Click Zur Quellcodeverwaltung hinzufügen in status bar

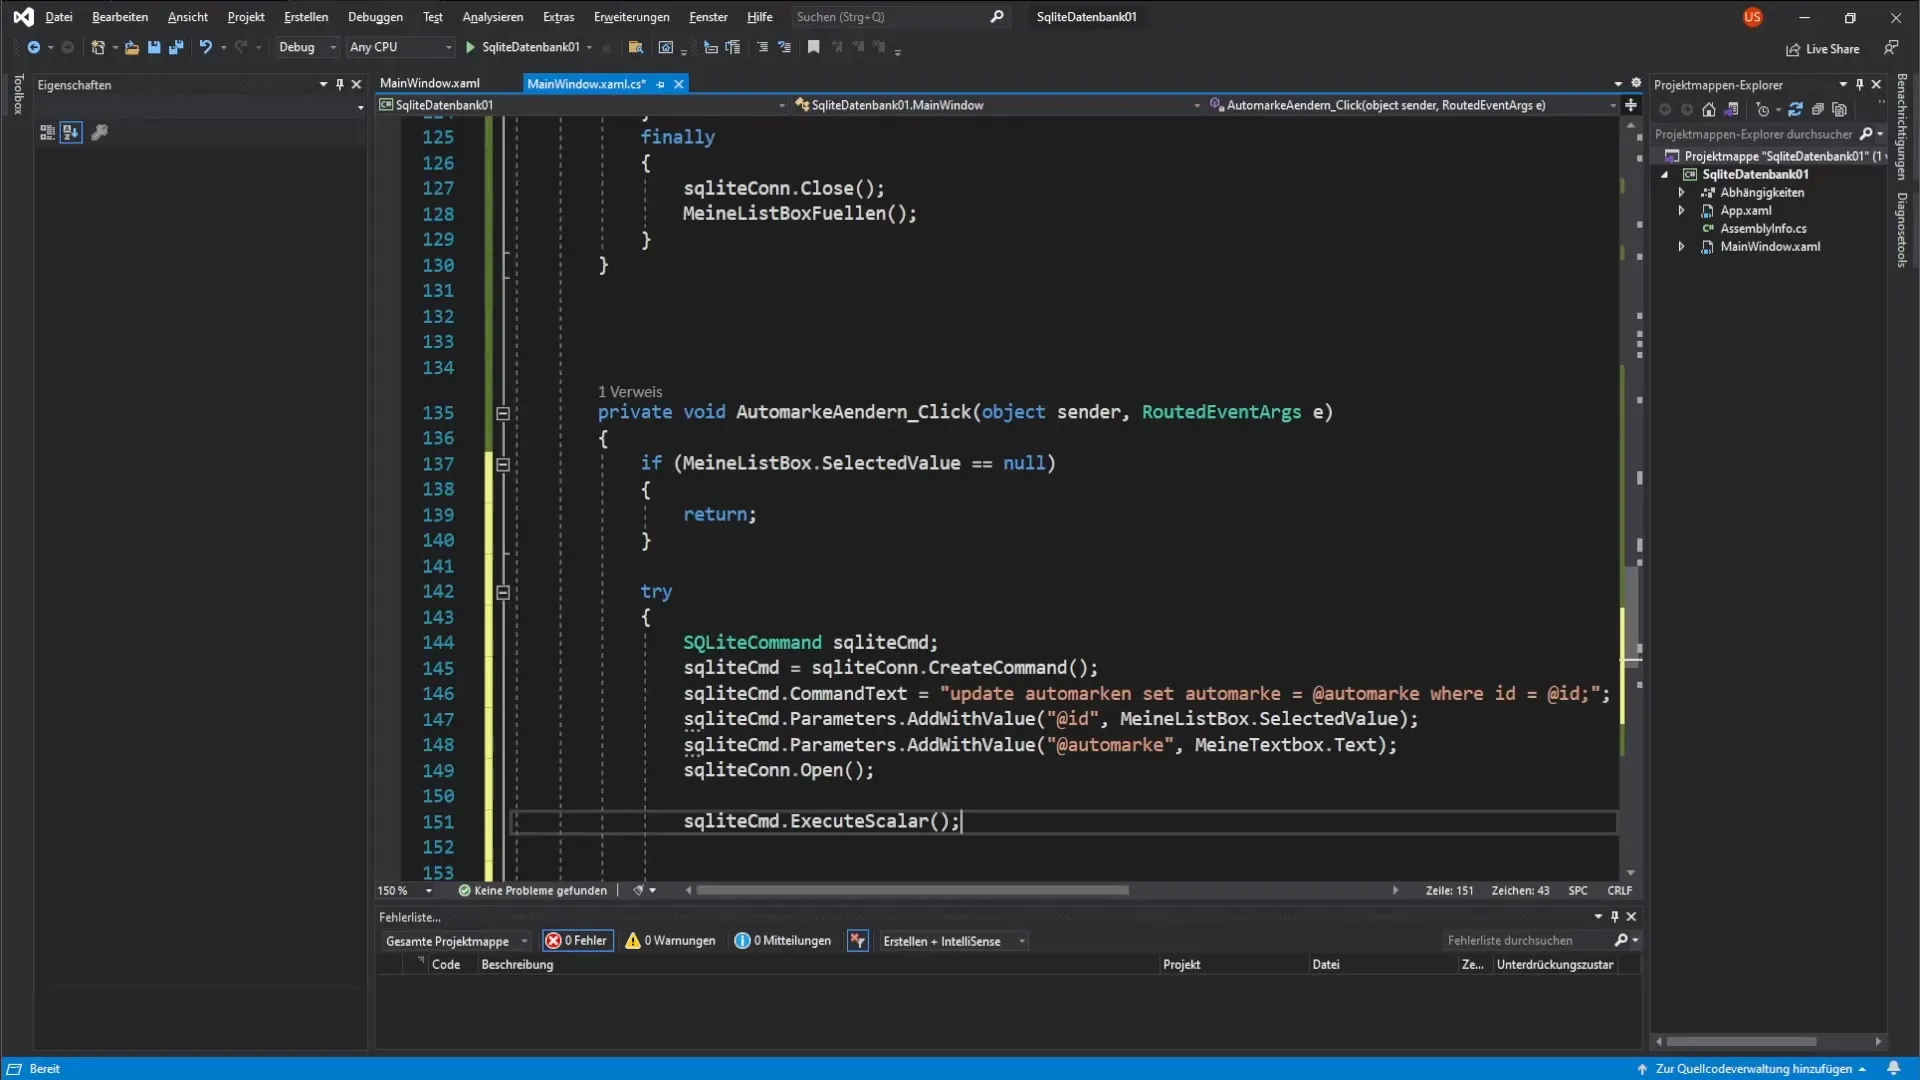1753,1069
